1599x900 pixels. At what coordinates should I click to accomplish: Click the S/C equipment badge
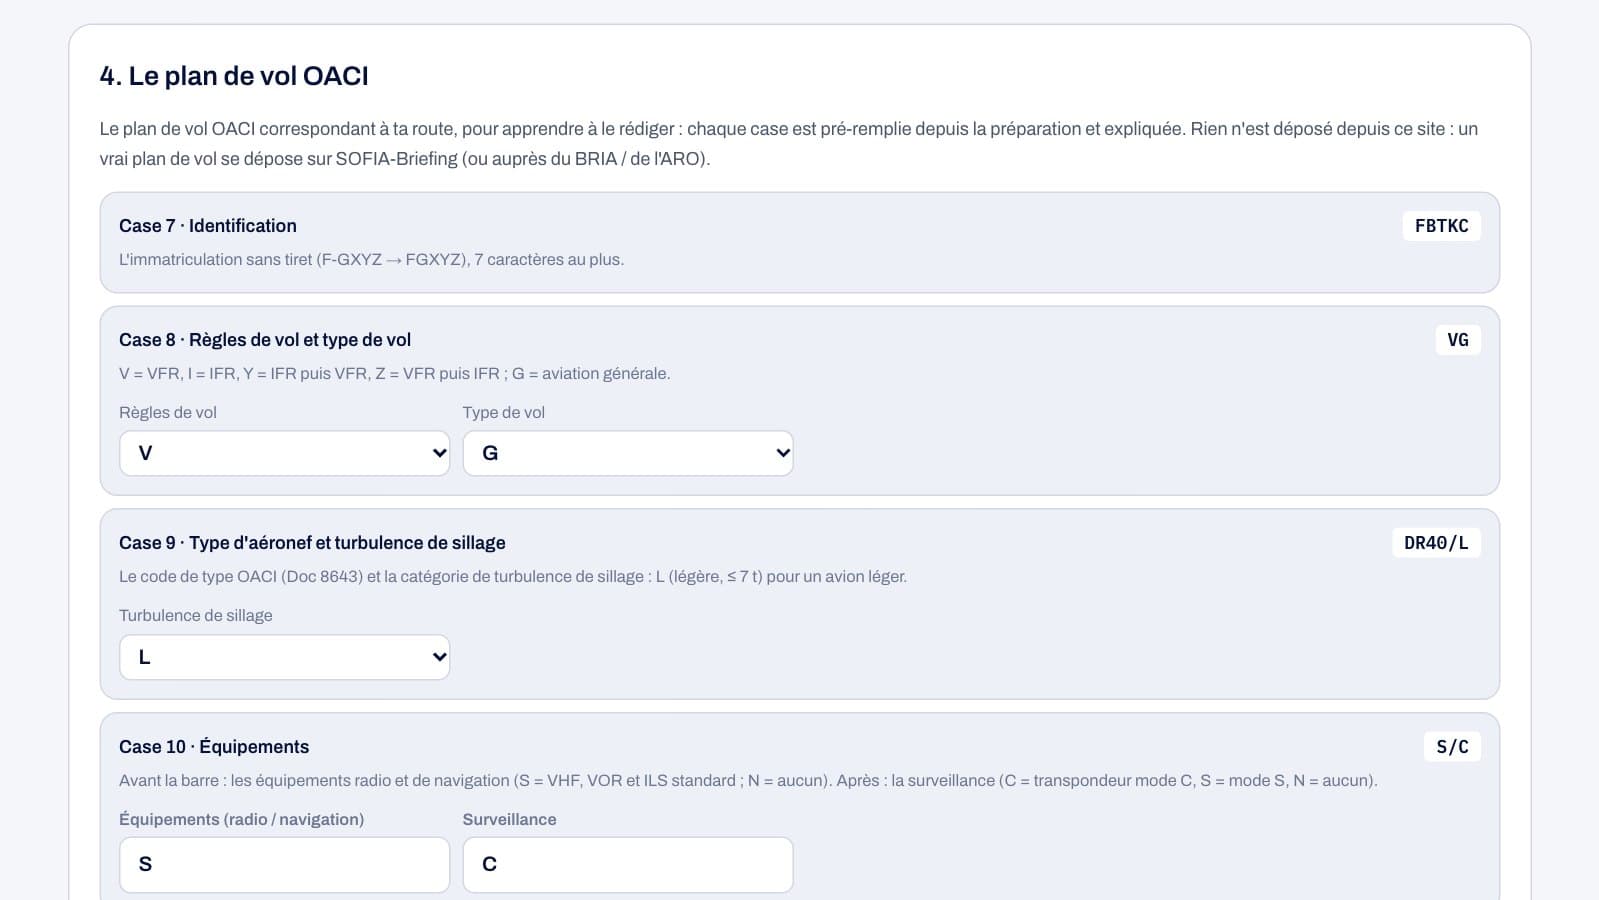(1452, 747)
